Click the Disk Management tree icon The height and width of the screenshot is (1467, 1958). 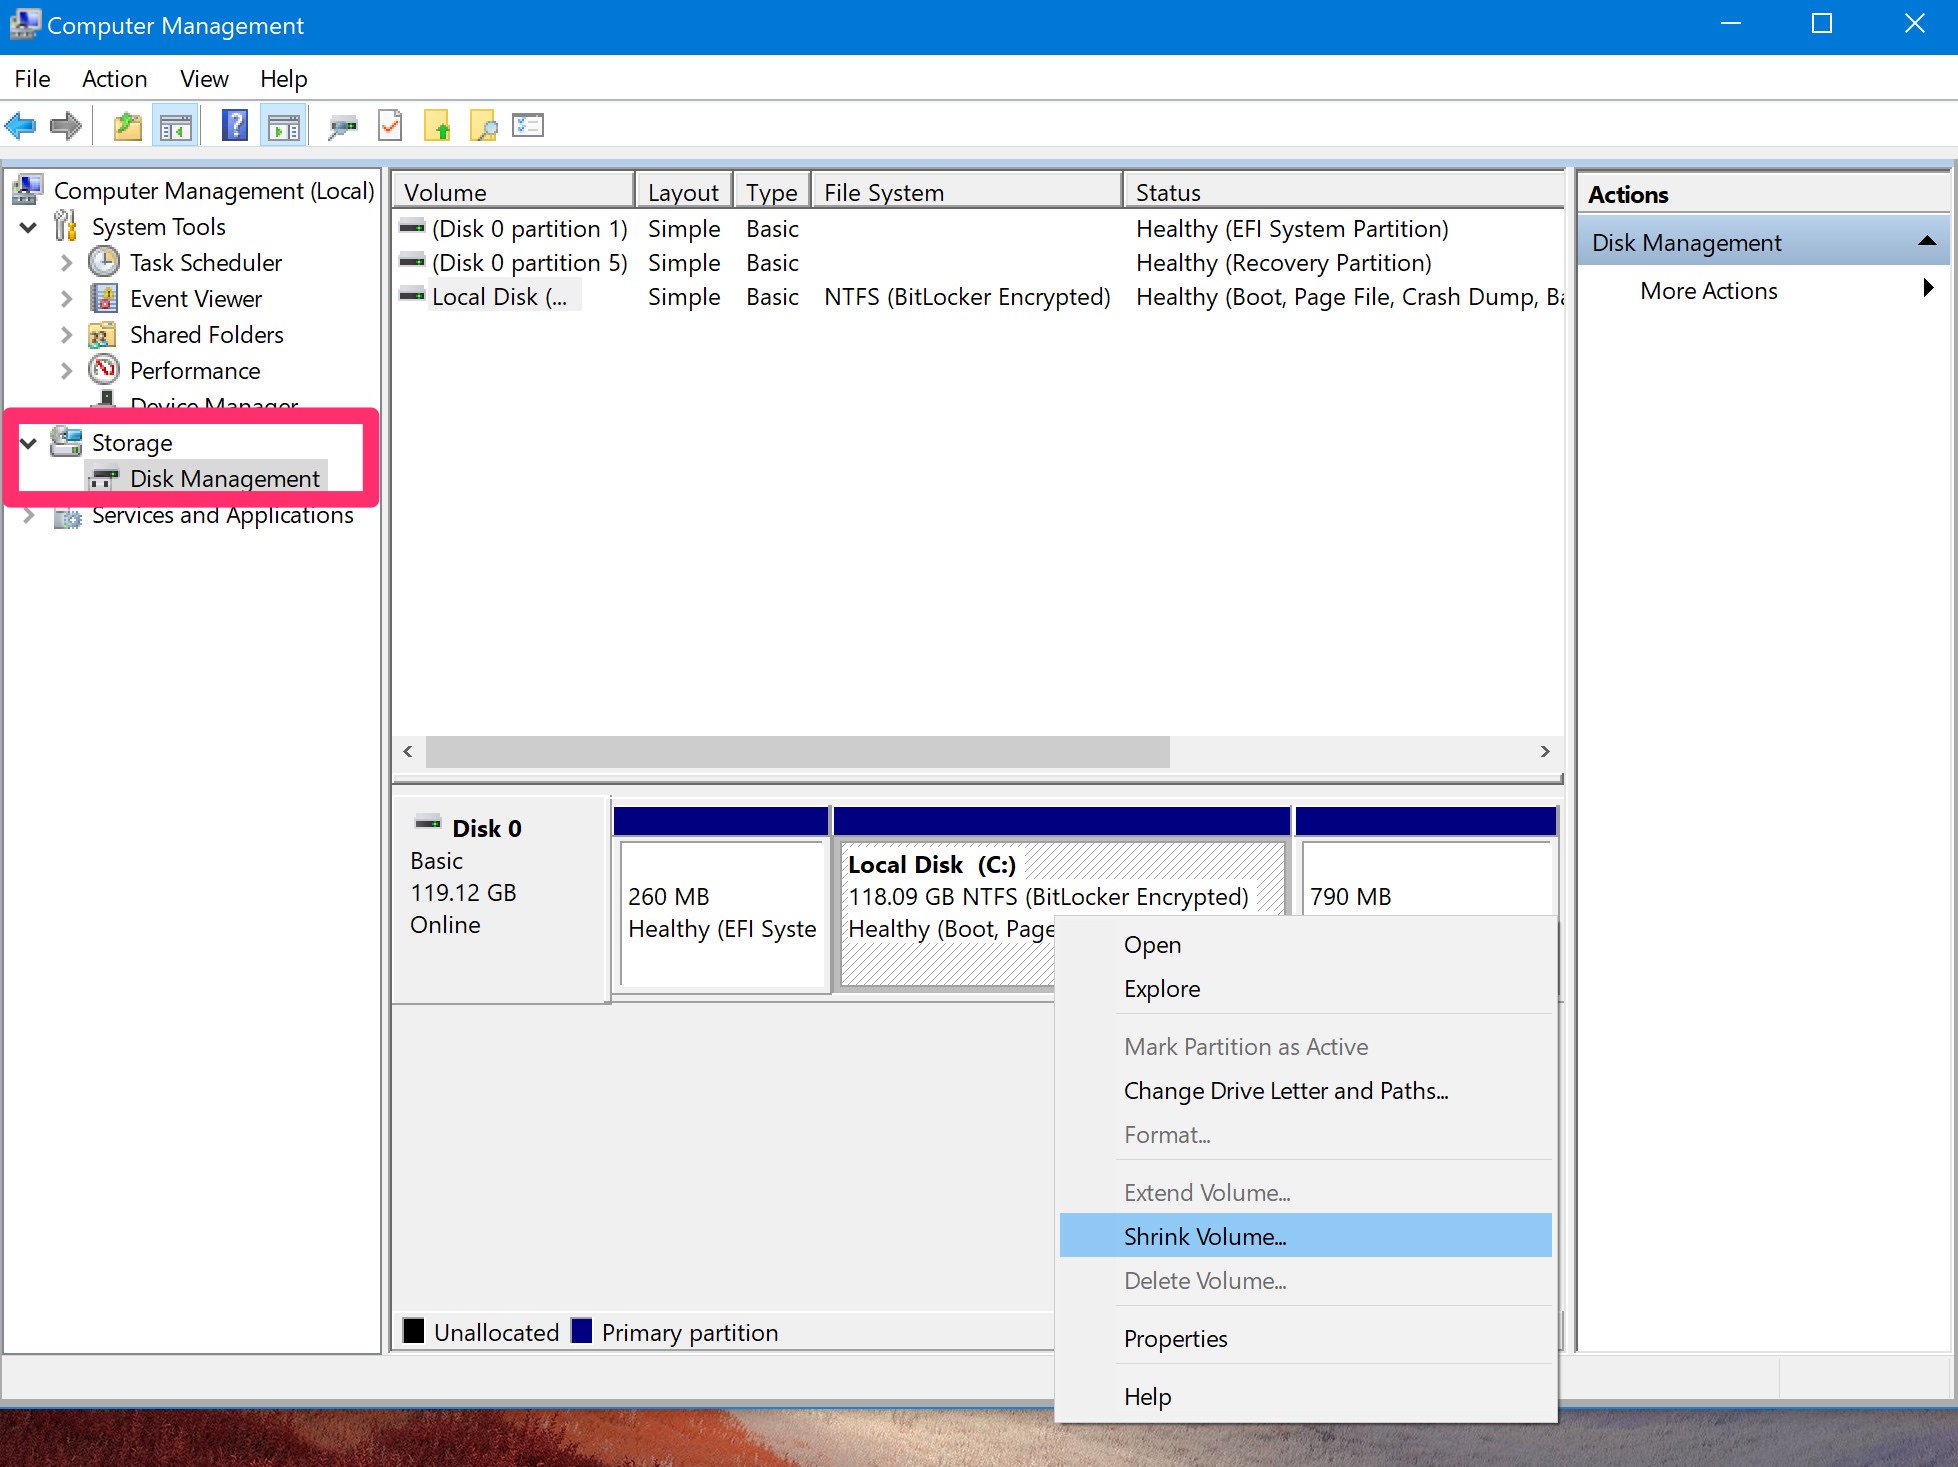104,479
